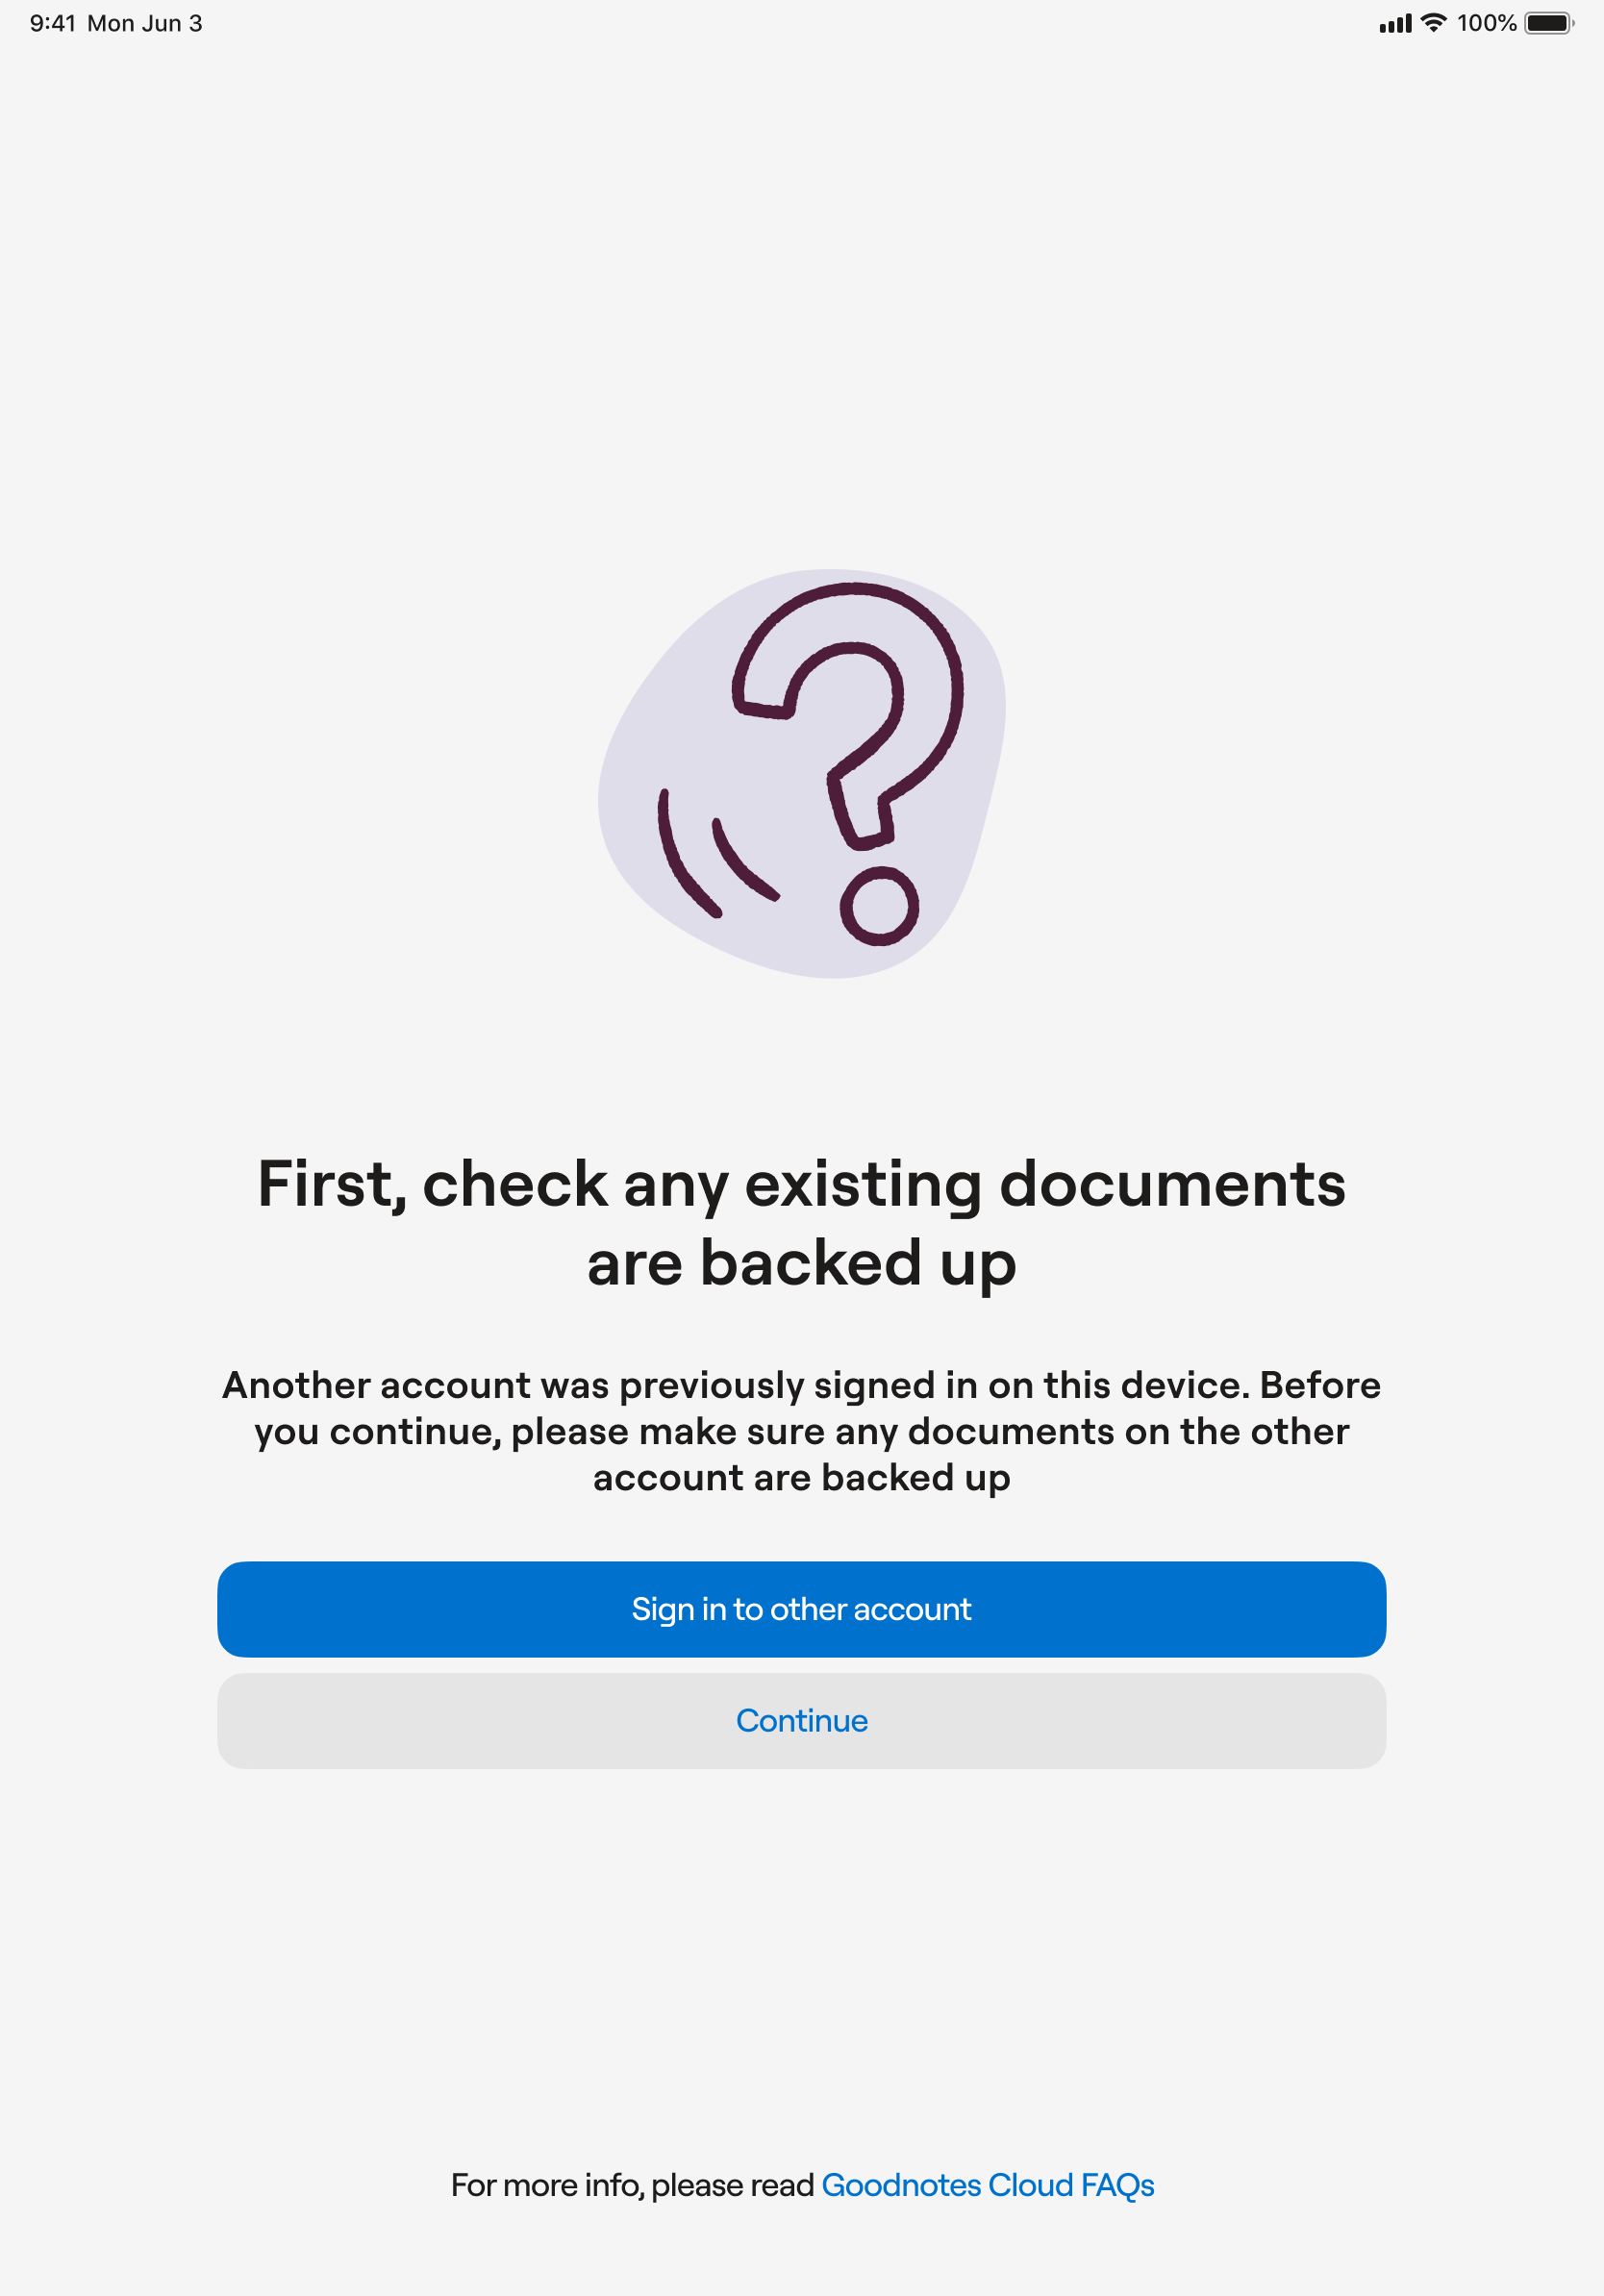Tap the "For more info, please read" text
The height and width of the screenshot is (2296, 1604).
[632, 2185]
